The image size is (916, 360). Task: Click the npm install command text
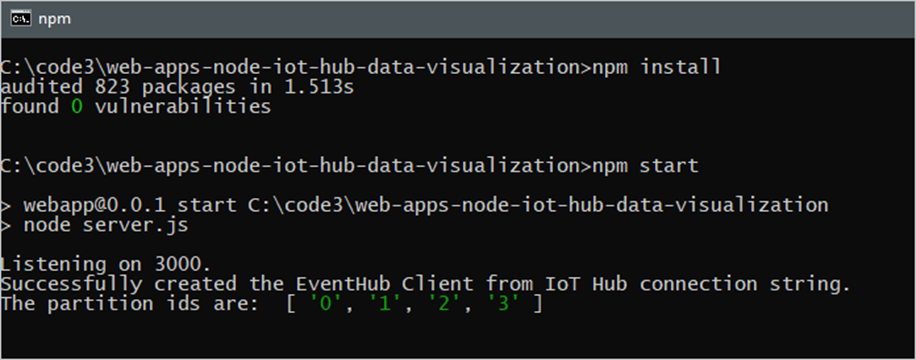click(657, 67)
